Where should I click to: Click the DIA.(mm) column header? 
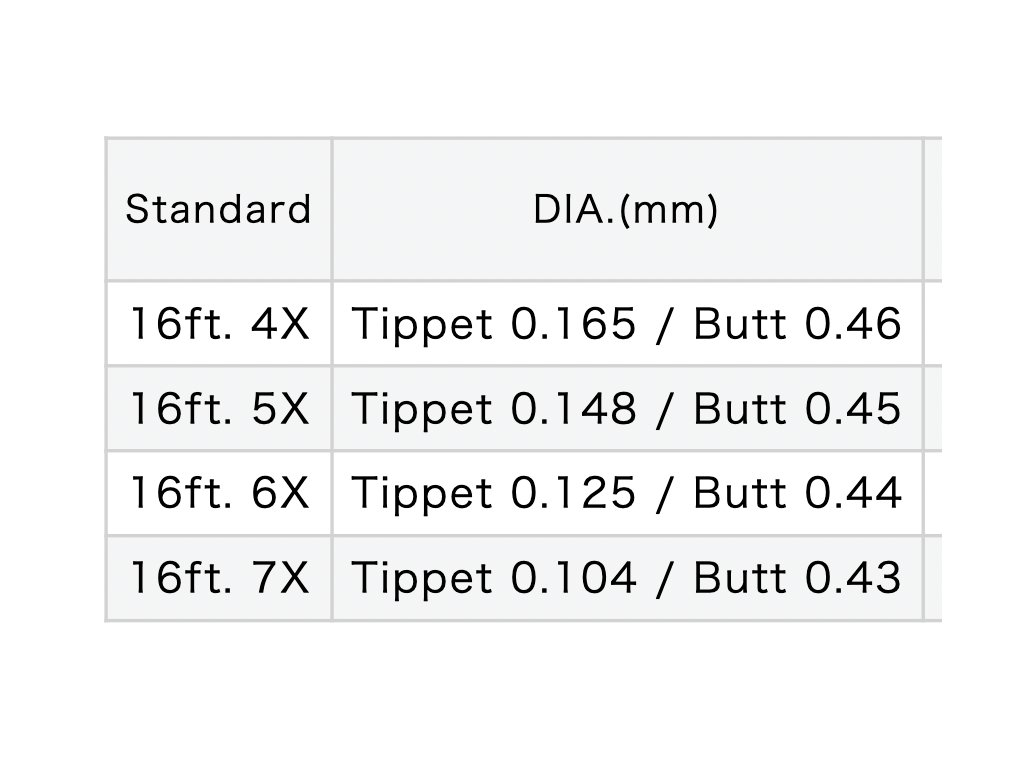pos(626,210)
